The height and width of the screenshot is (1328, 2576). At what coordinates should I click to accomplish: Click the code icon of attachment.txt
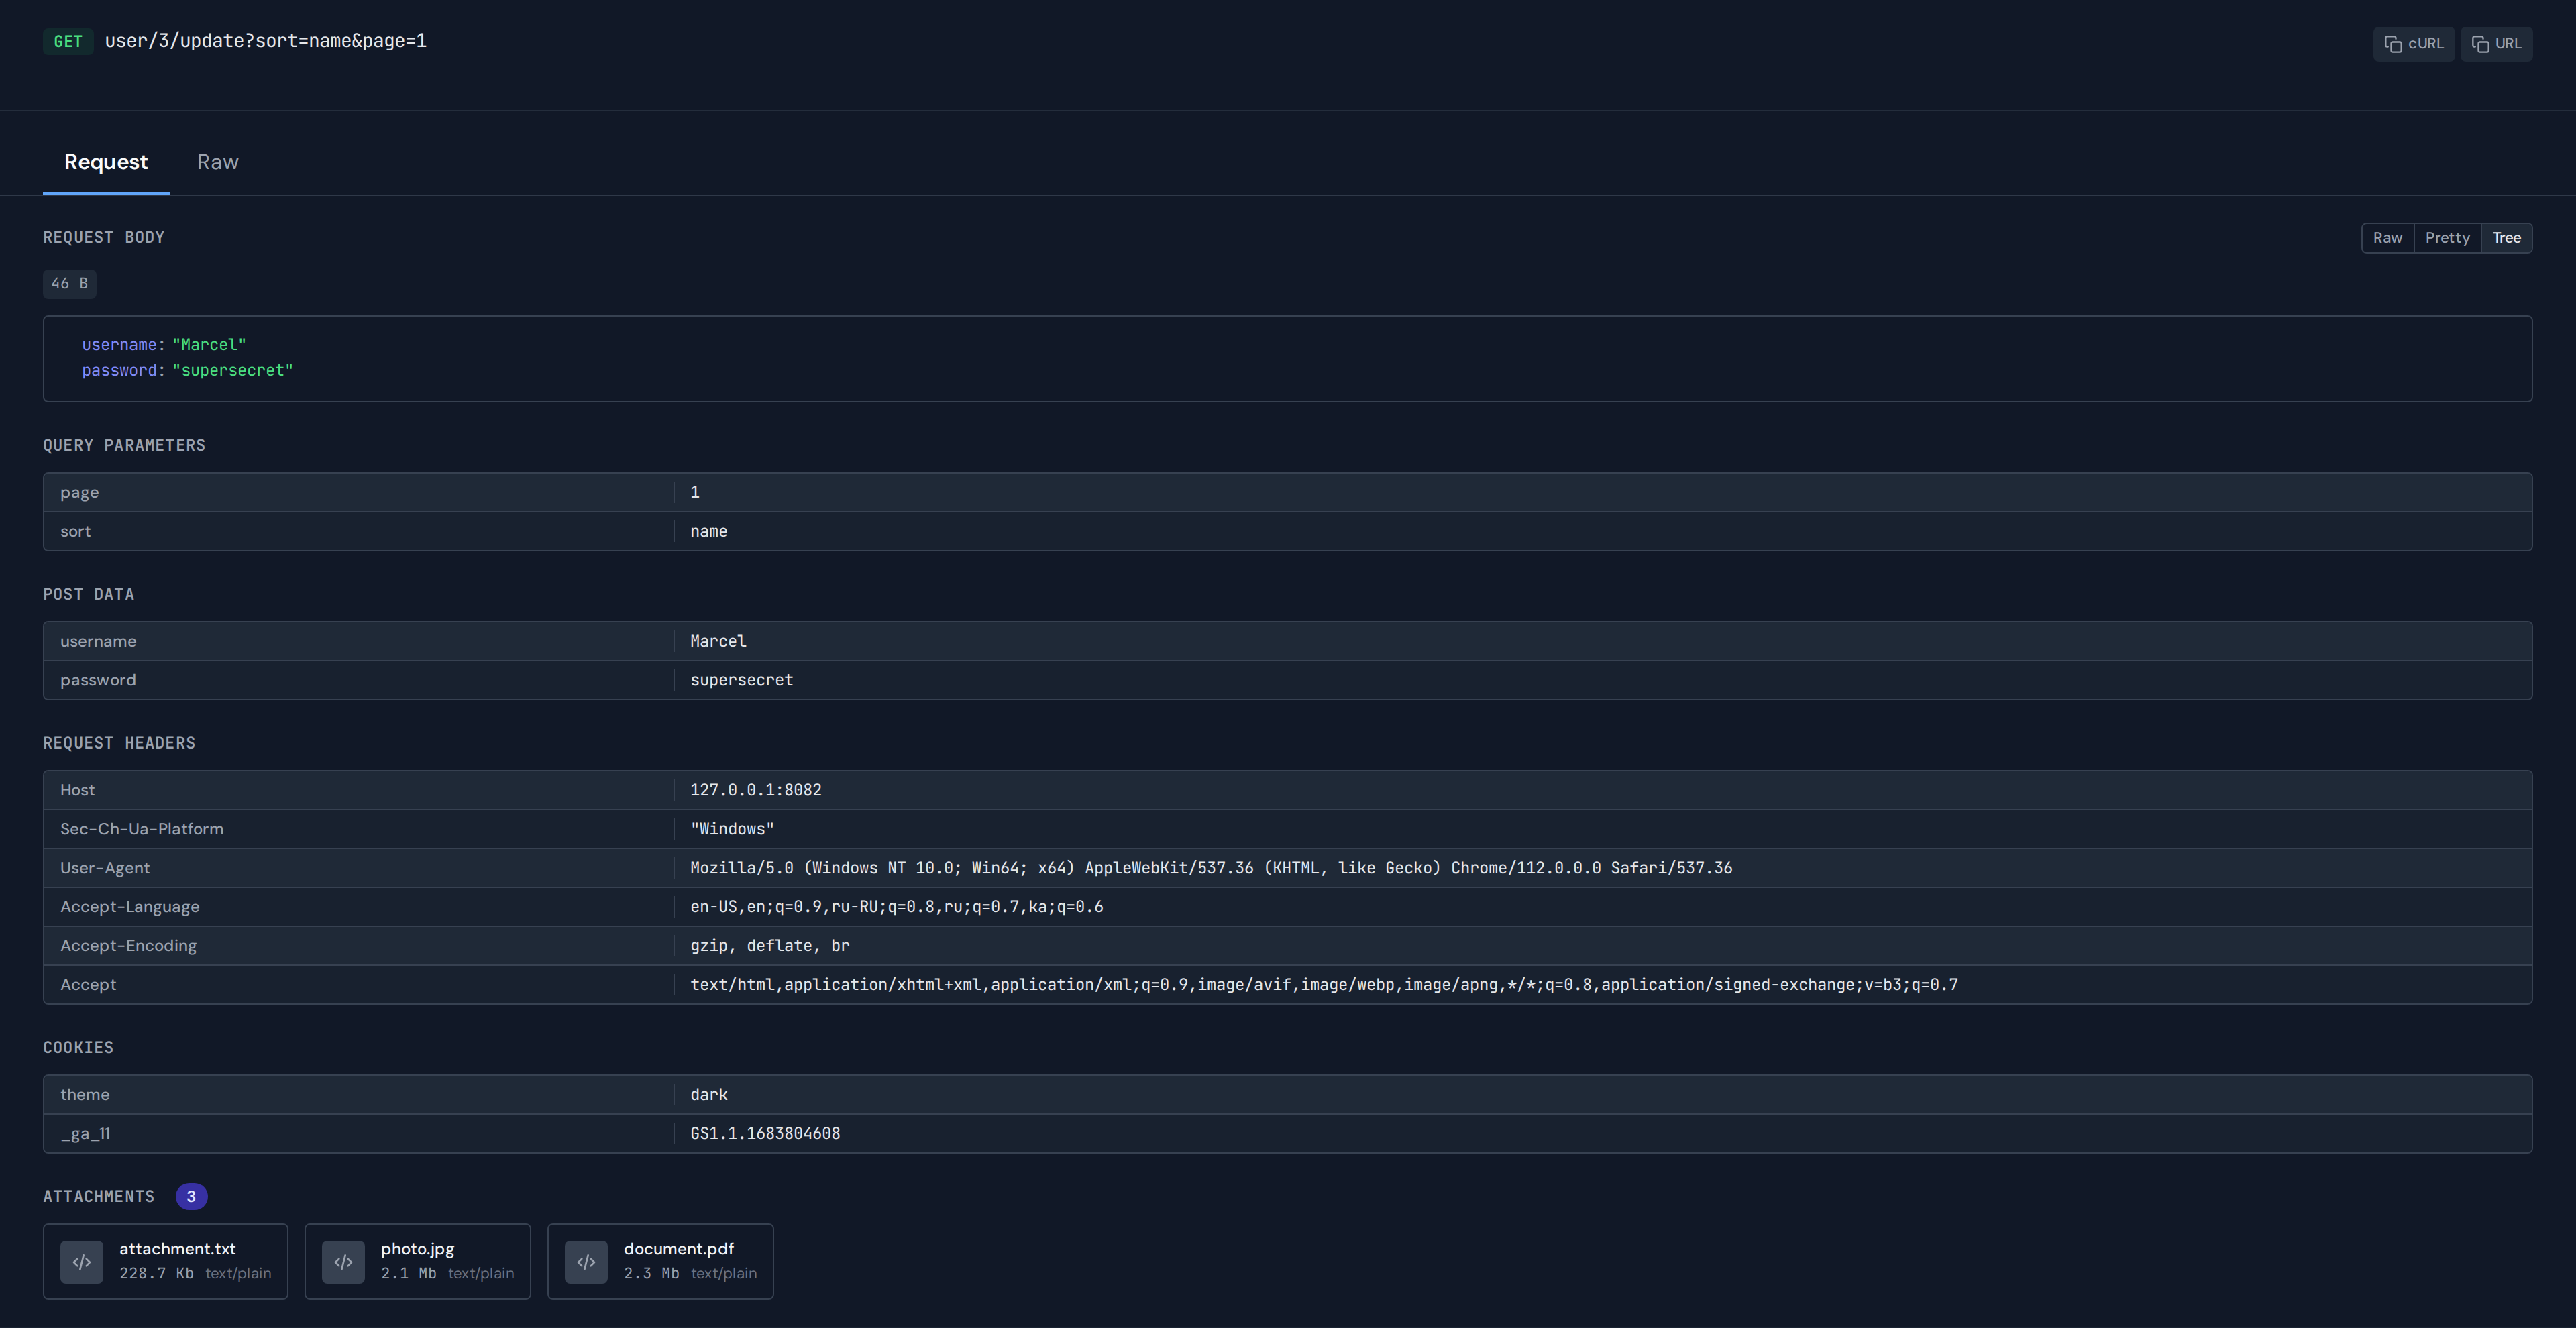pyautogui.click(x=82, y=1262)
